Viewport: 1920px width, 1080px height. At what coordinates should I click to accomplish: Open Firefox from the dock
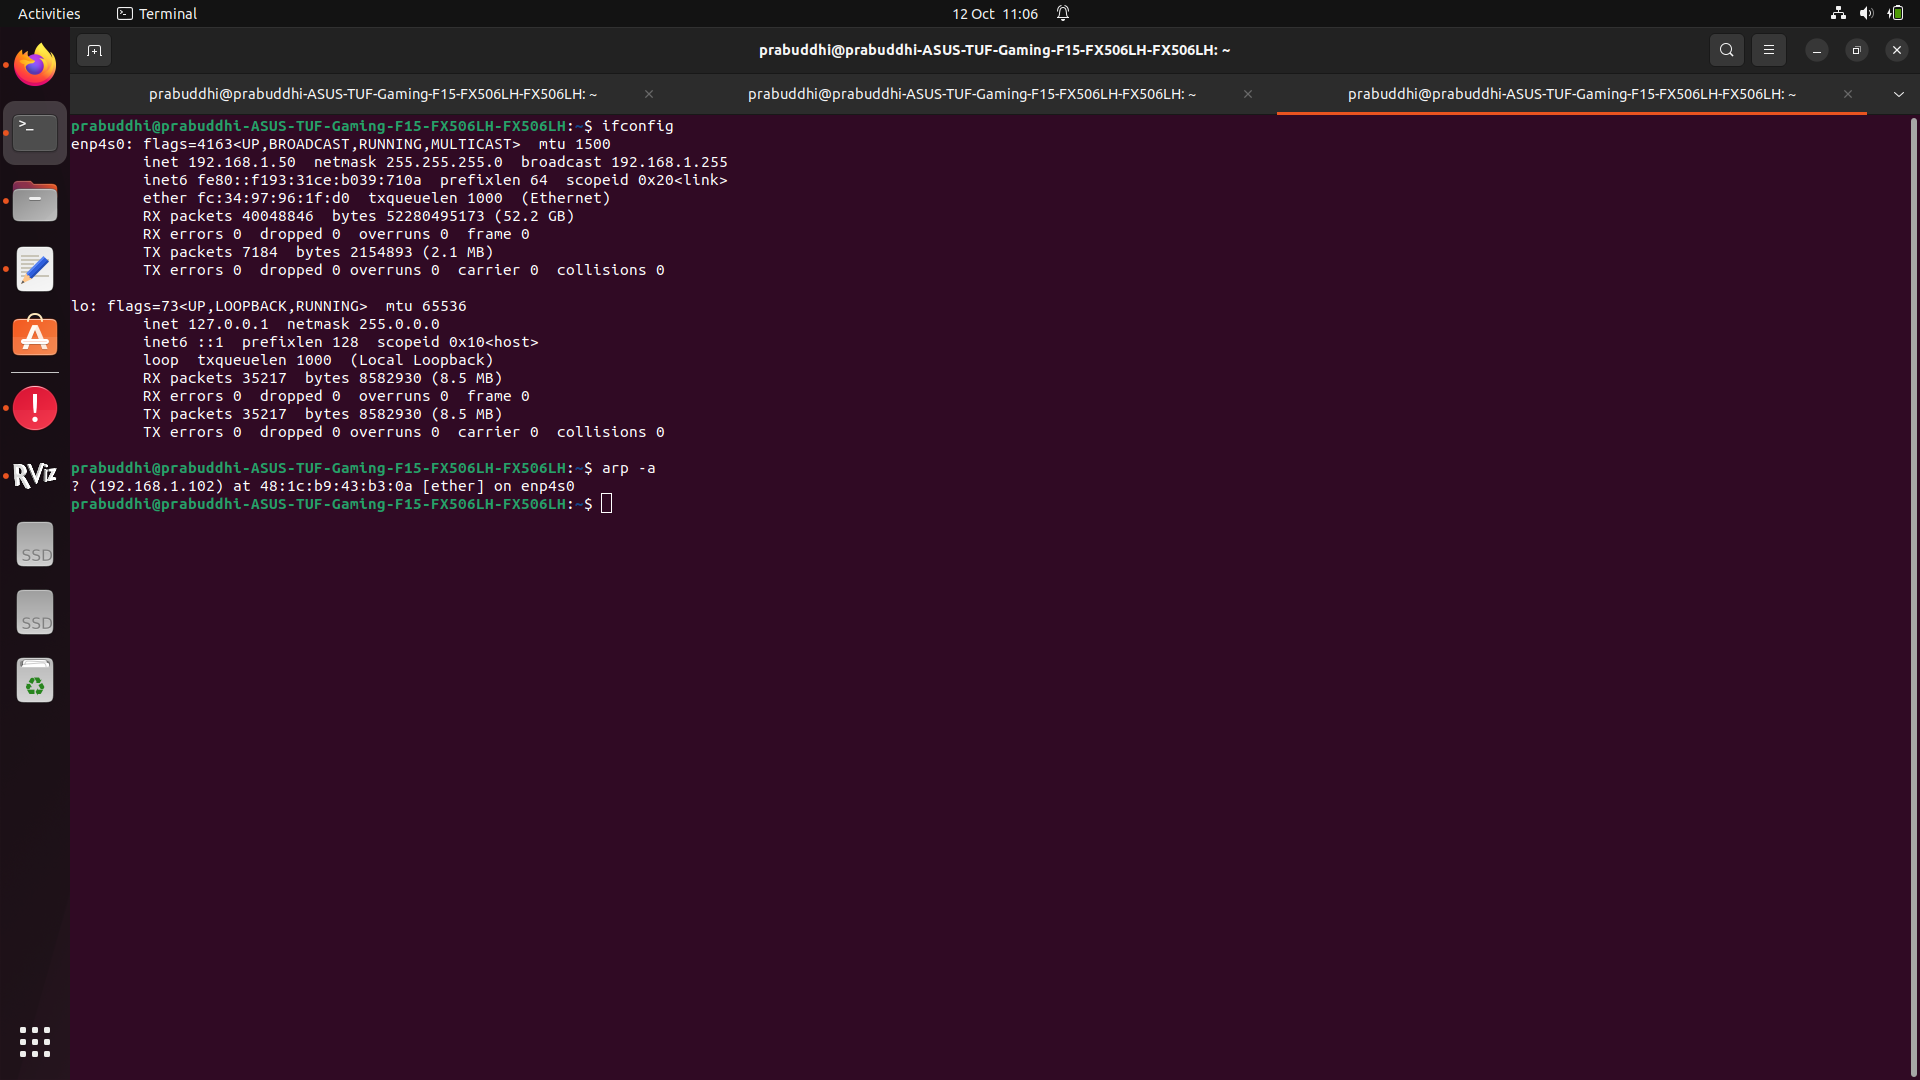pyautogui.click(x=34, y=64)
